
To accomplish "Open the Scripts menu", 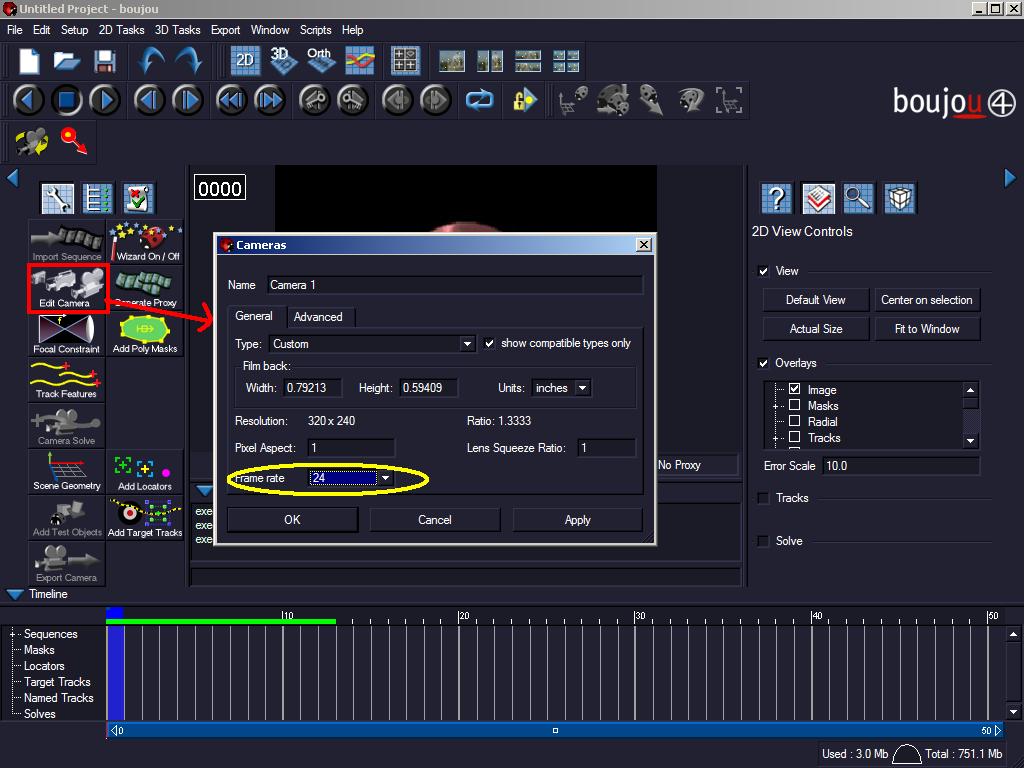I will pyautogui.click(x=315, y=30).
